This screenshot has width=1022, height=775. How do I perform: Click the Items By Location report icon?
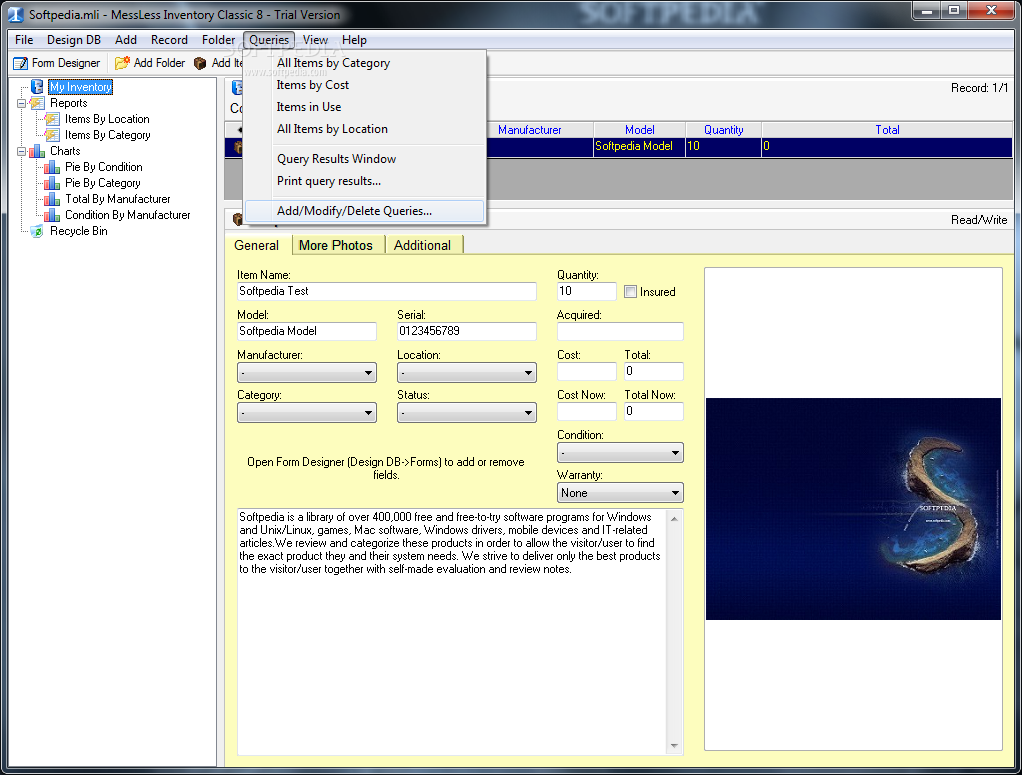click(x=52, y=119)
